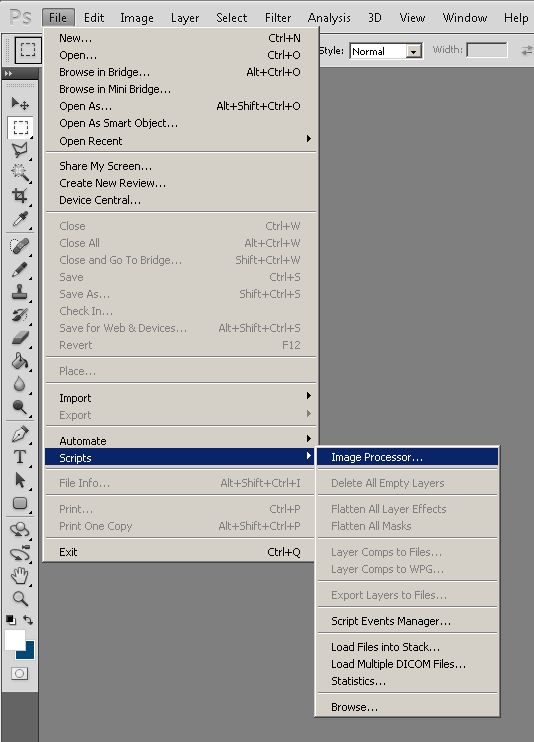Choose New... from the File menu
The height and width of the screenshot is (742, 534).
click(x=181, y=38)
